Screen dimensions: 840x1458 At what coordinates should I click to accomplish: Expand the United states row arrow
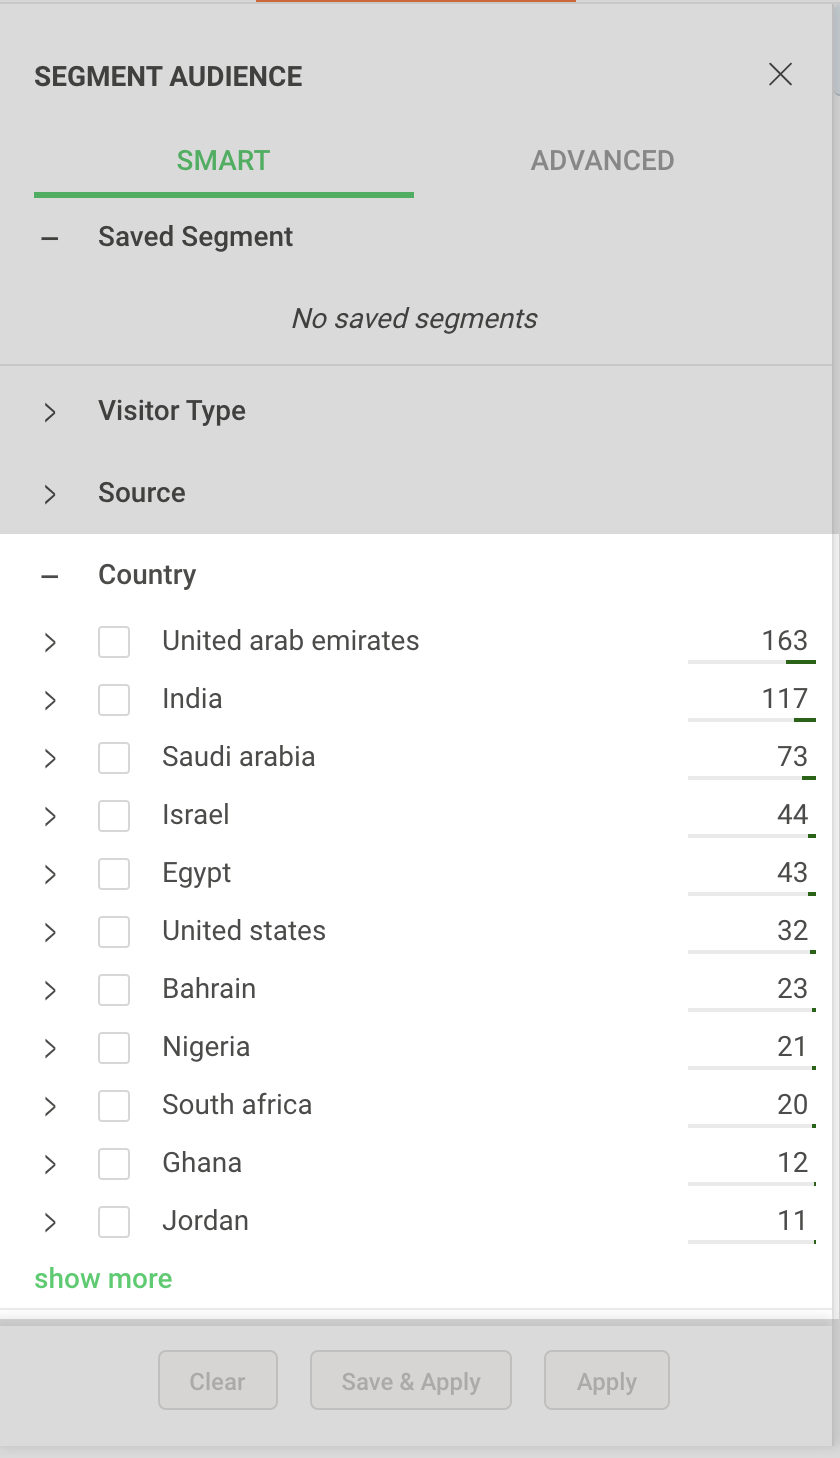point(50,932)
